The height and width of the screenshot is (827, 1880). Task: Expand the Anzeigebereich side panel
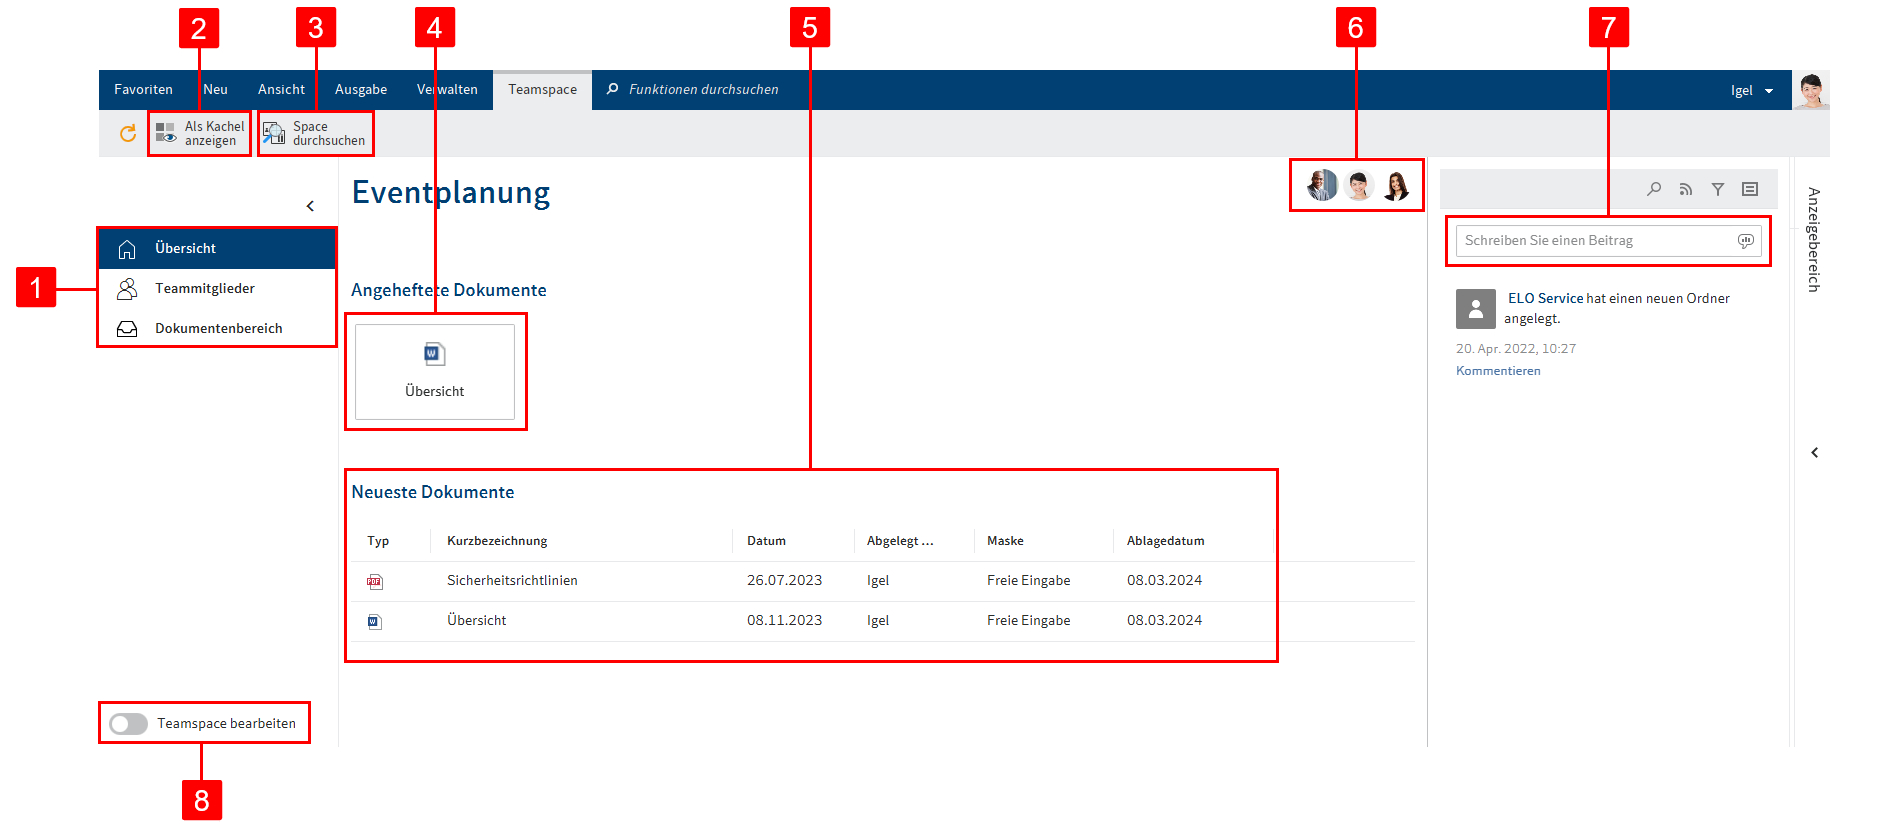[1815, 453]
